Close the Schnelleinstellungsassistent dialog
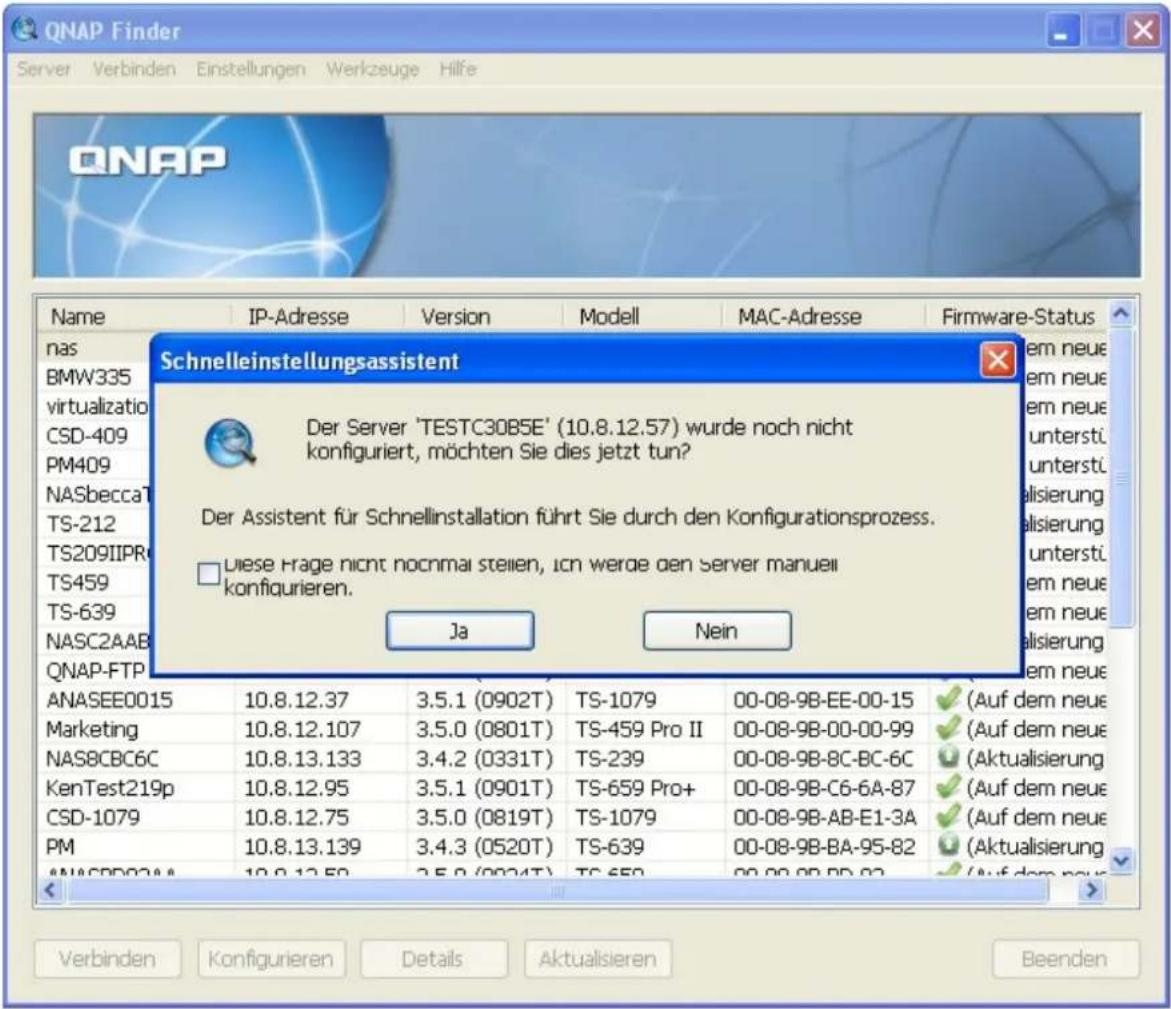This screenshot has width=1171, height=1009. tap(998, 361)
